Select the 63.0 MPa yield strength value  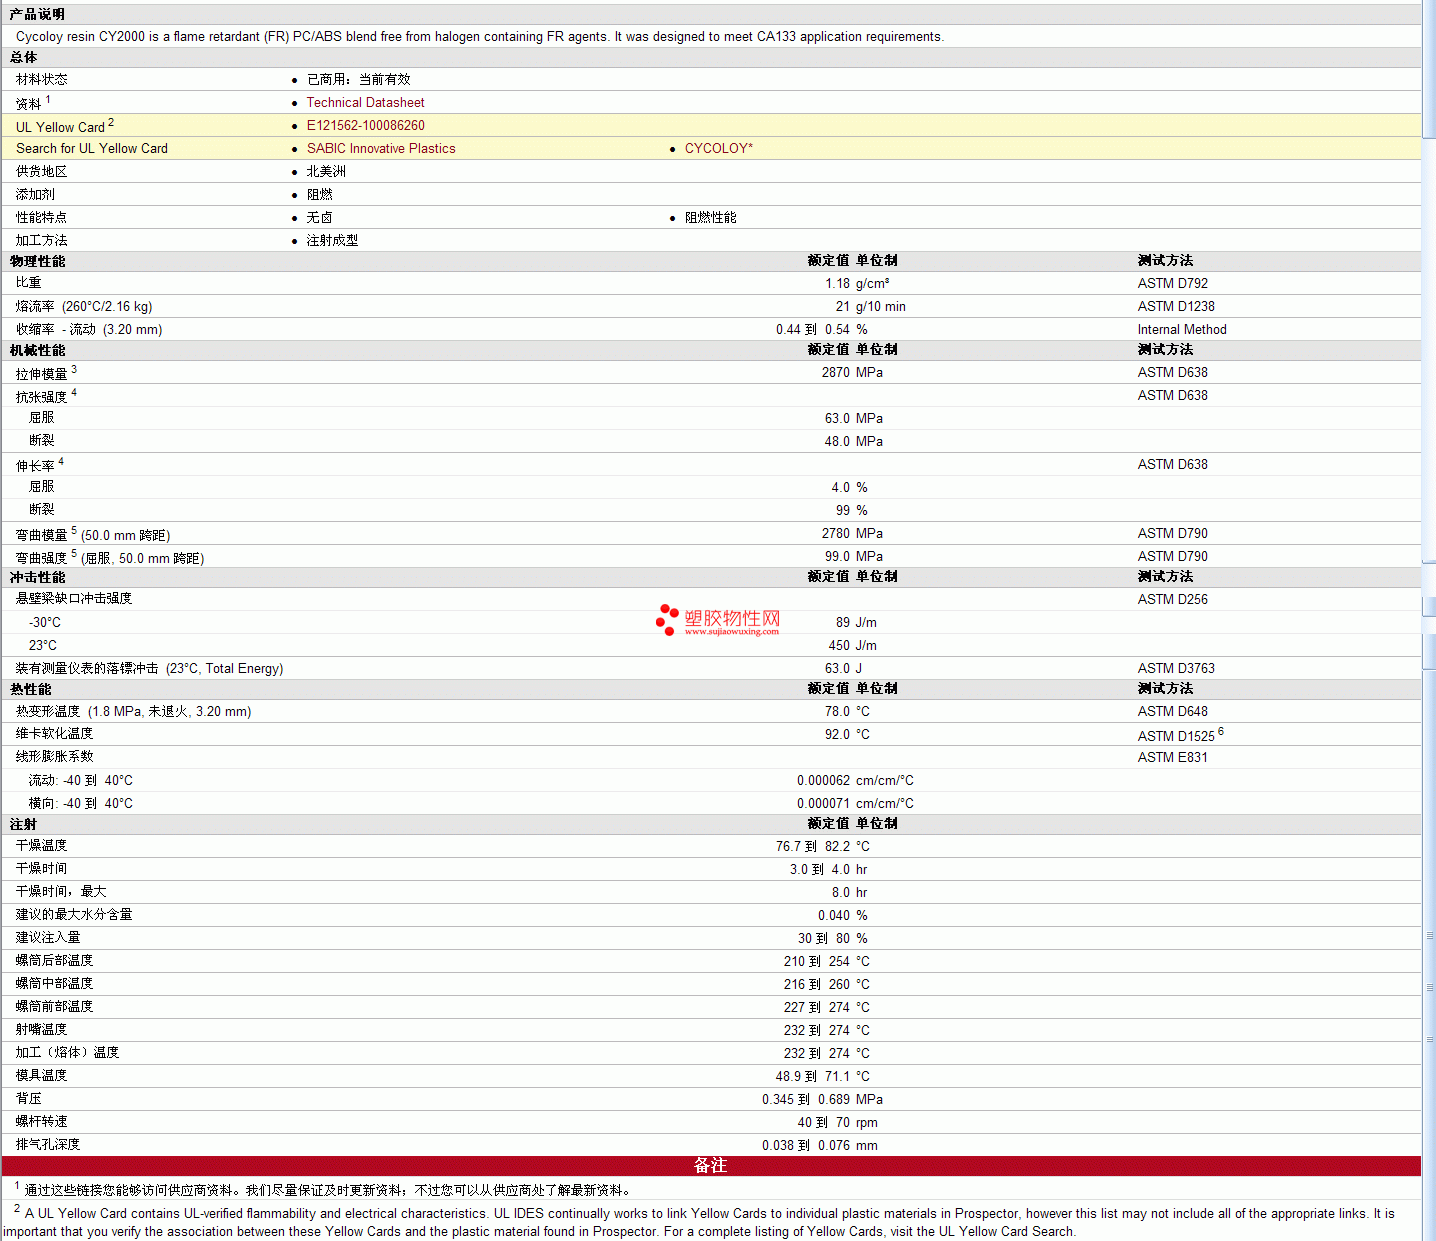click(853, 418)
